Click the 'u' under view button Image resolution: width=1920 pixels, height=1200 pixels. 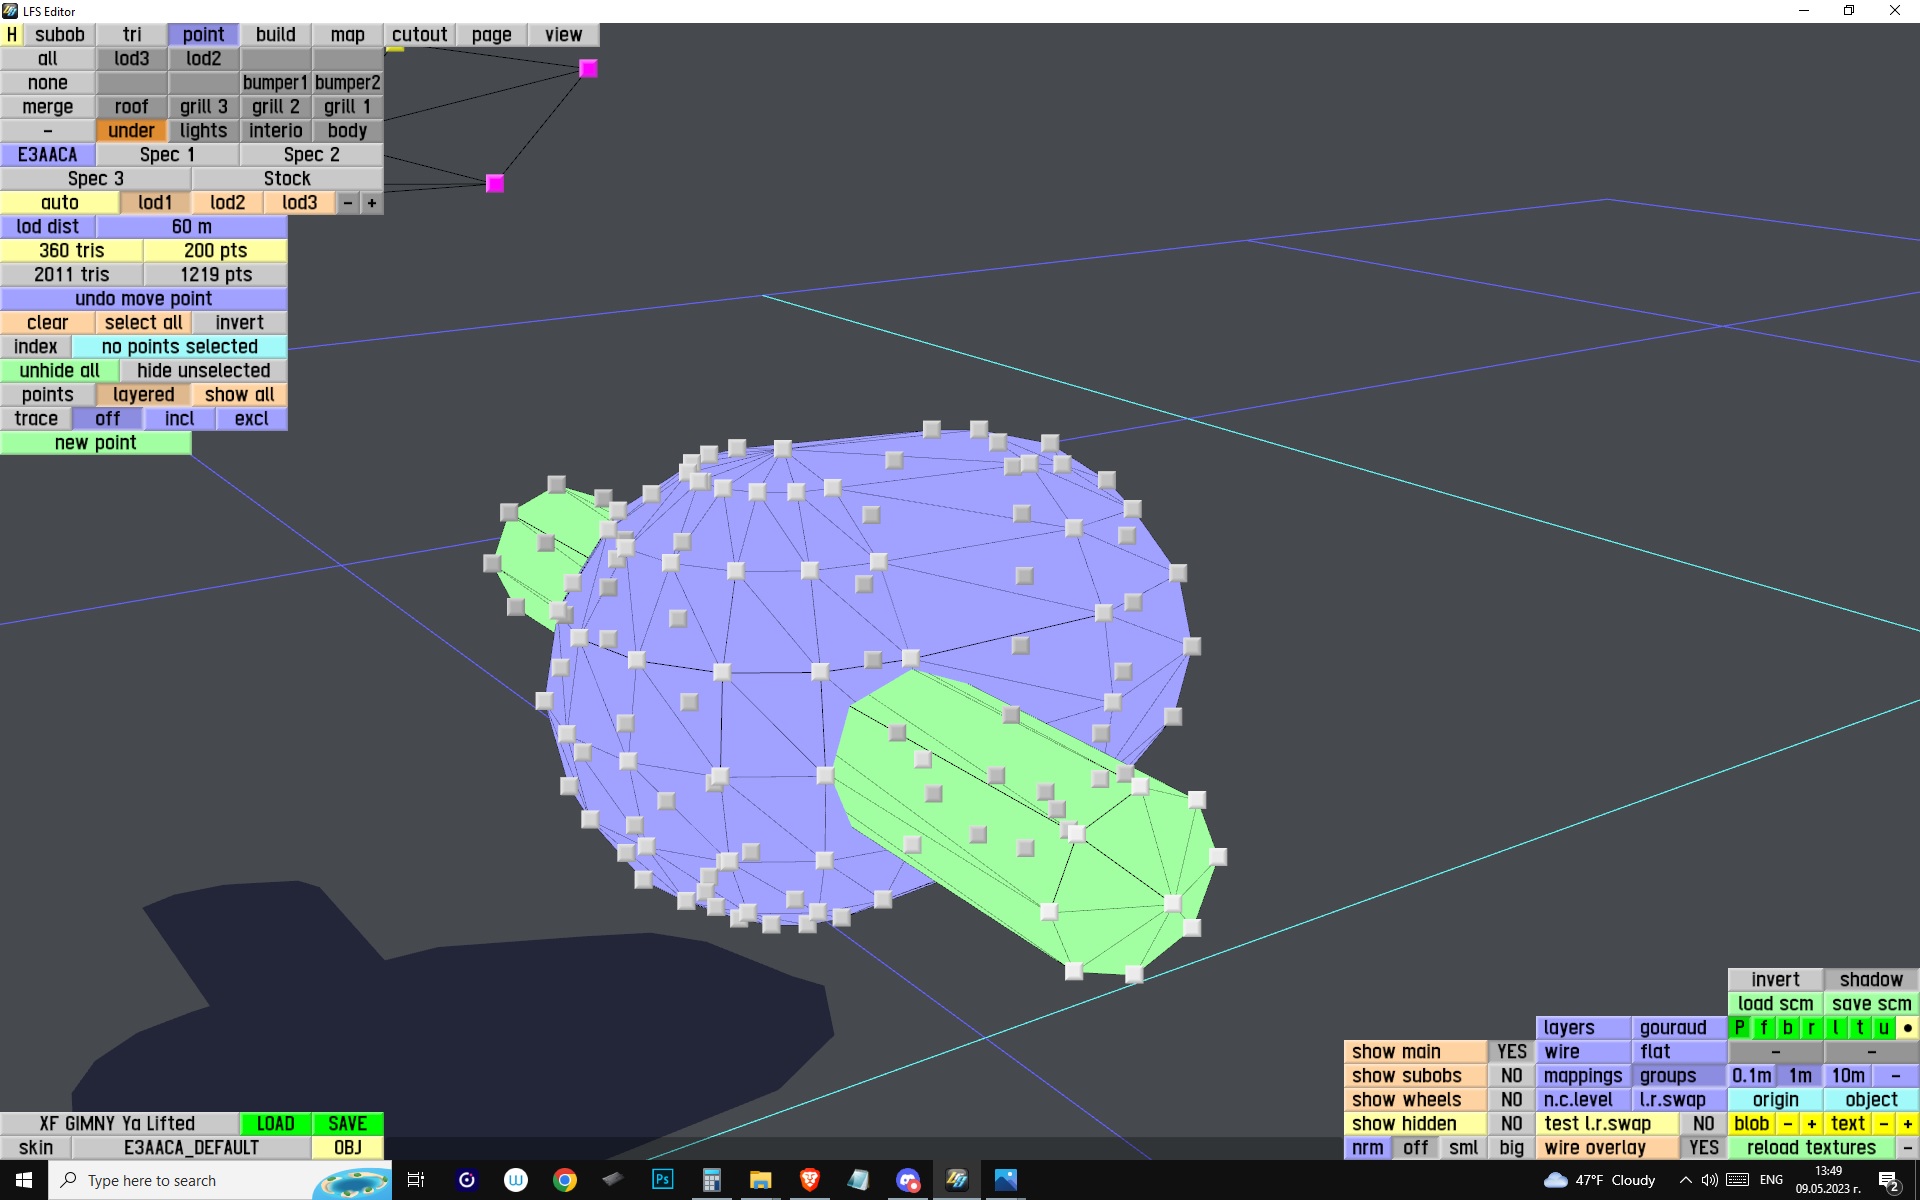click(1883, 1028)
